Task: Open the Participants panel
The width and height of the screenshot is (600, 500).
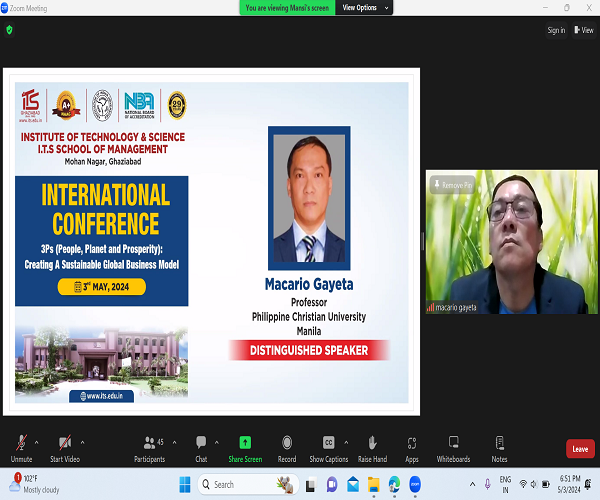Action: click(150, 449)
